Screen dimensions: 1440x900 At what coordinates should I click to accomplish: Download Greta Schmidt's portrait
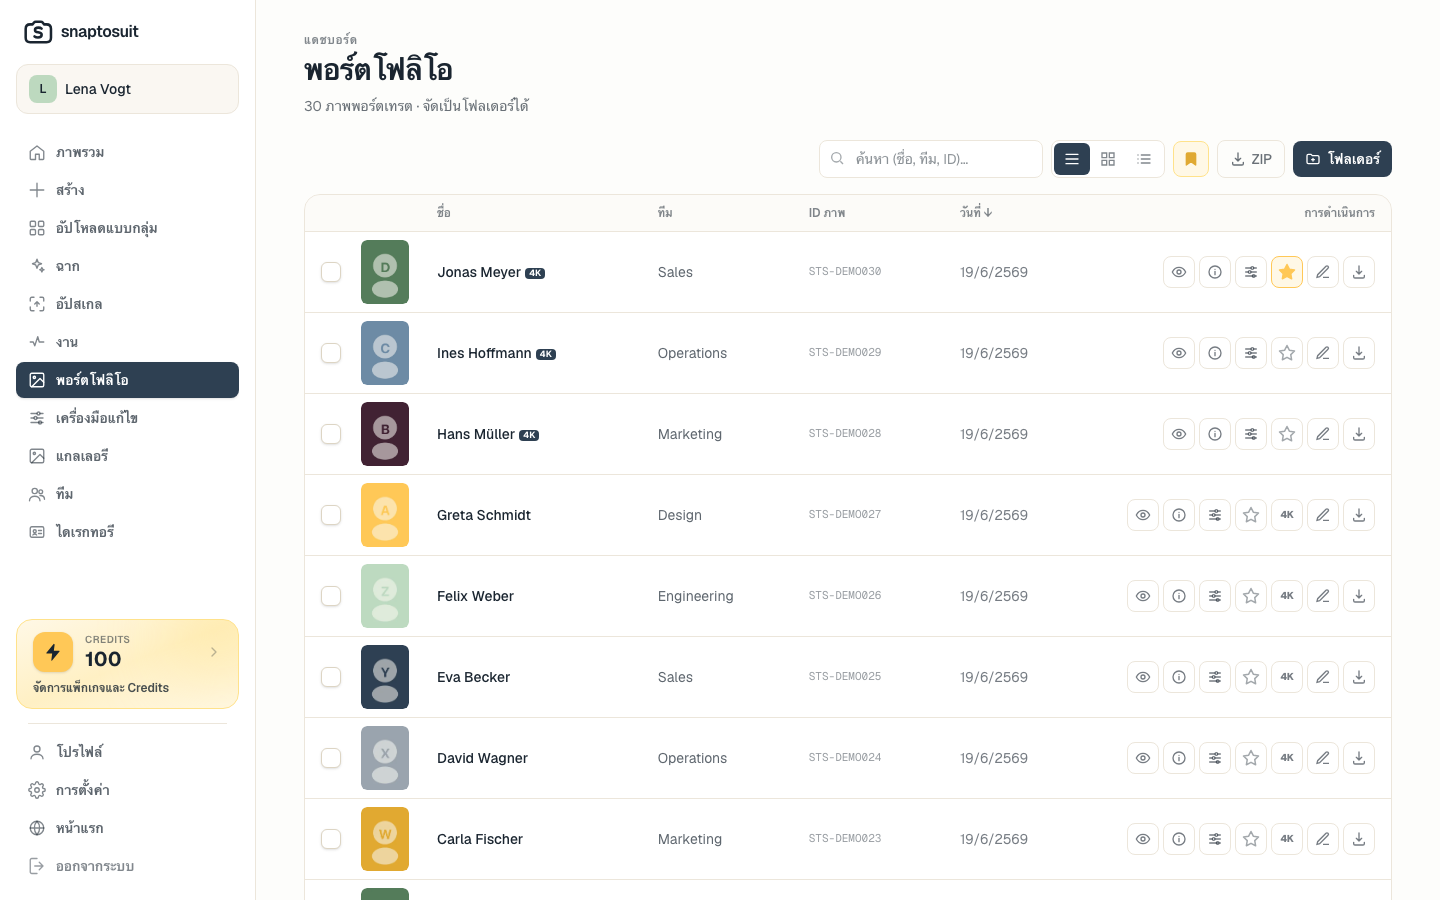click(1359, 515)
